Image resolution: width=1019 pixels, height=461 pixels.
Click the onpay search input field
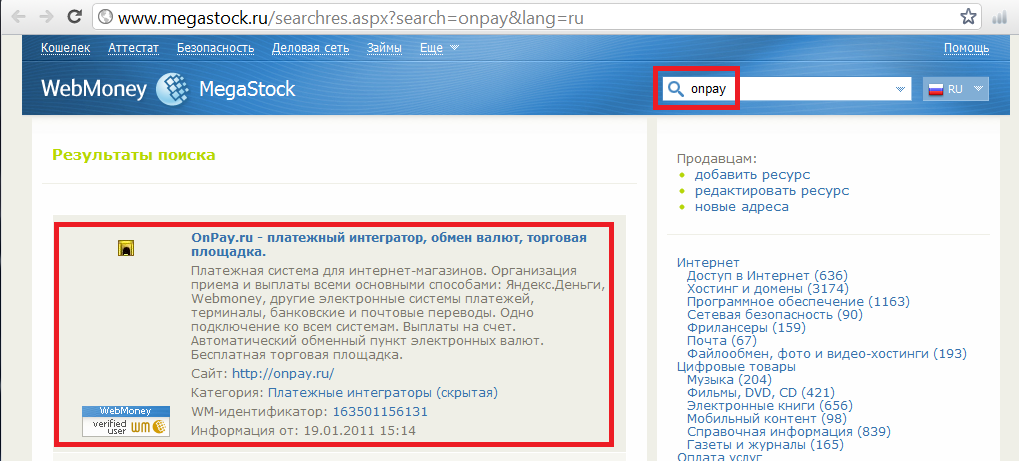click(790, 89)
